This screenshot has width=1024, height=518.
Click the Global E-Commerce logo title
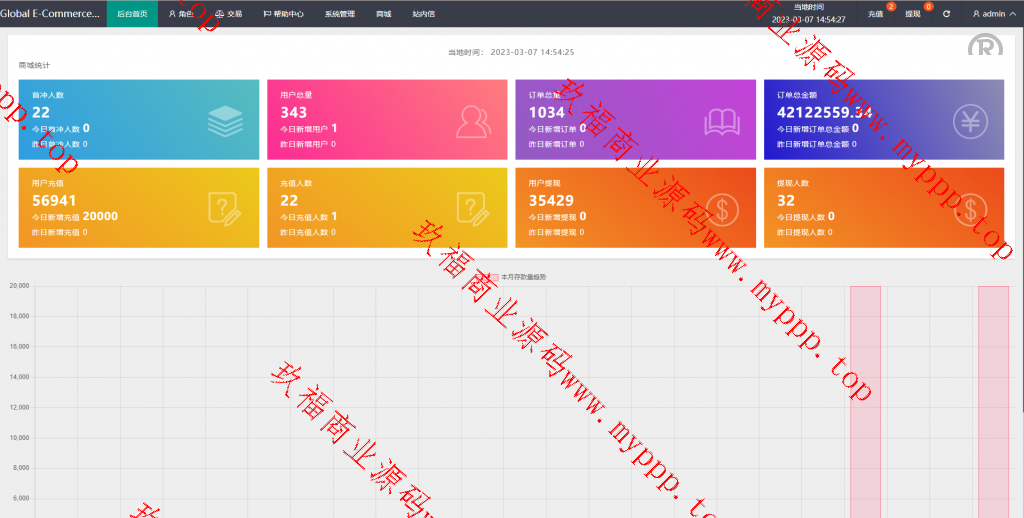point(50,14)
